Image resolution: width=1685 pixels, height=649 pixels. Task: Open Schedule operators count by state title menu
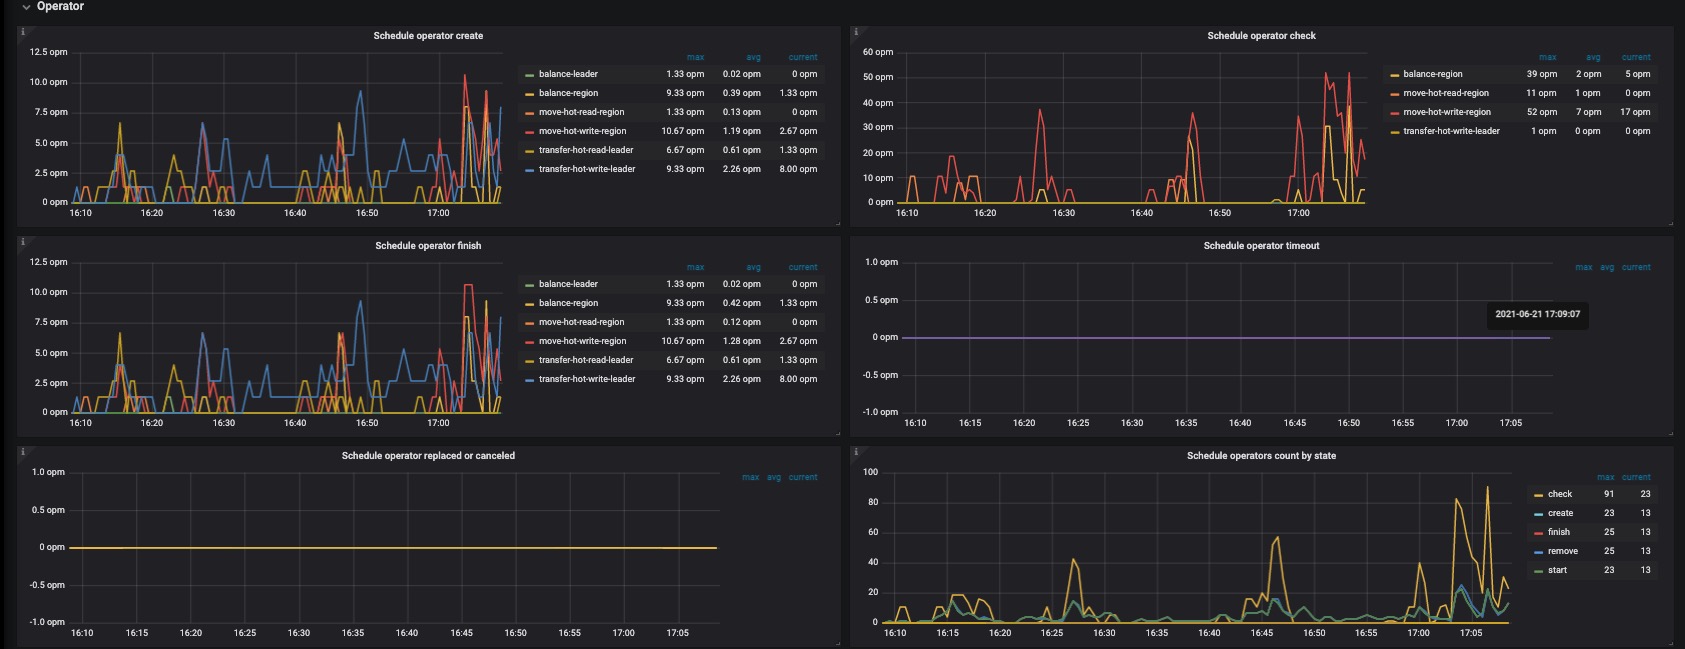click(x=1261, y=456)
